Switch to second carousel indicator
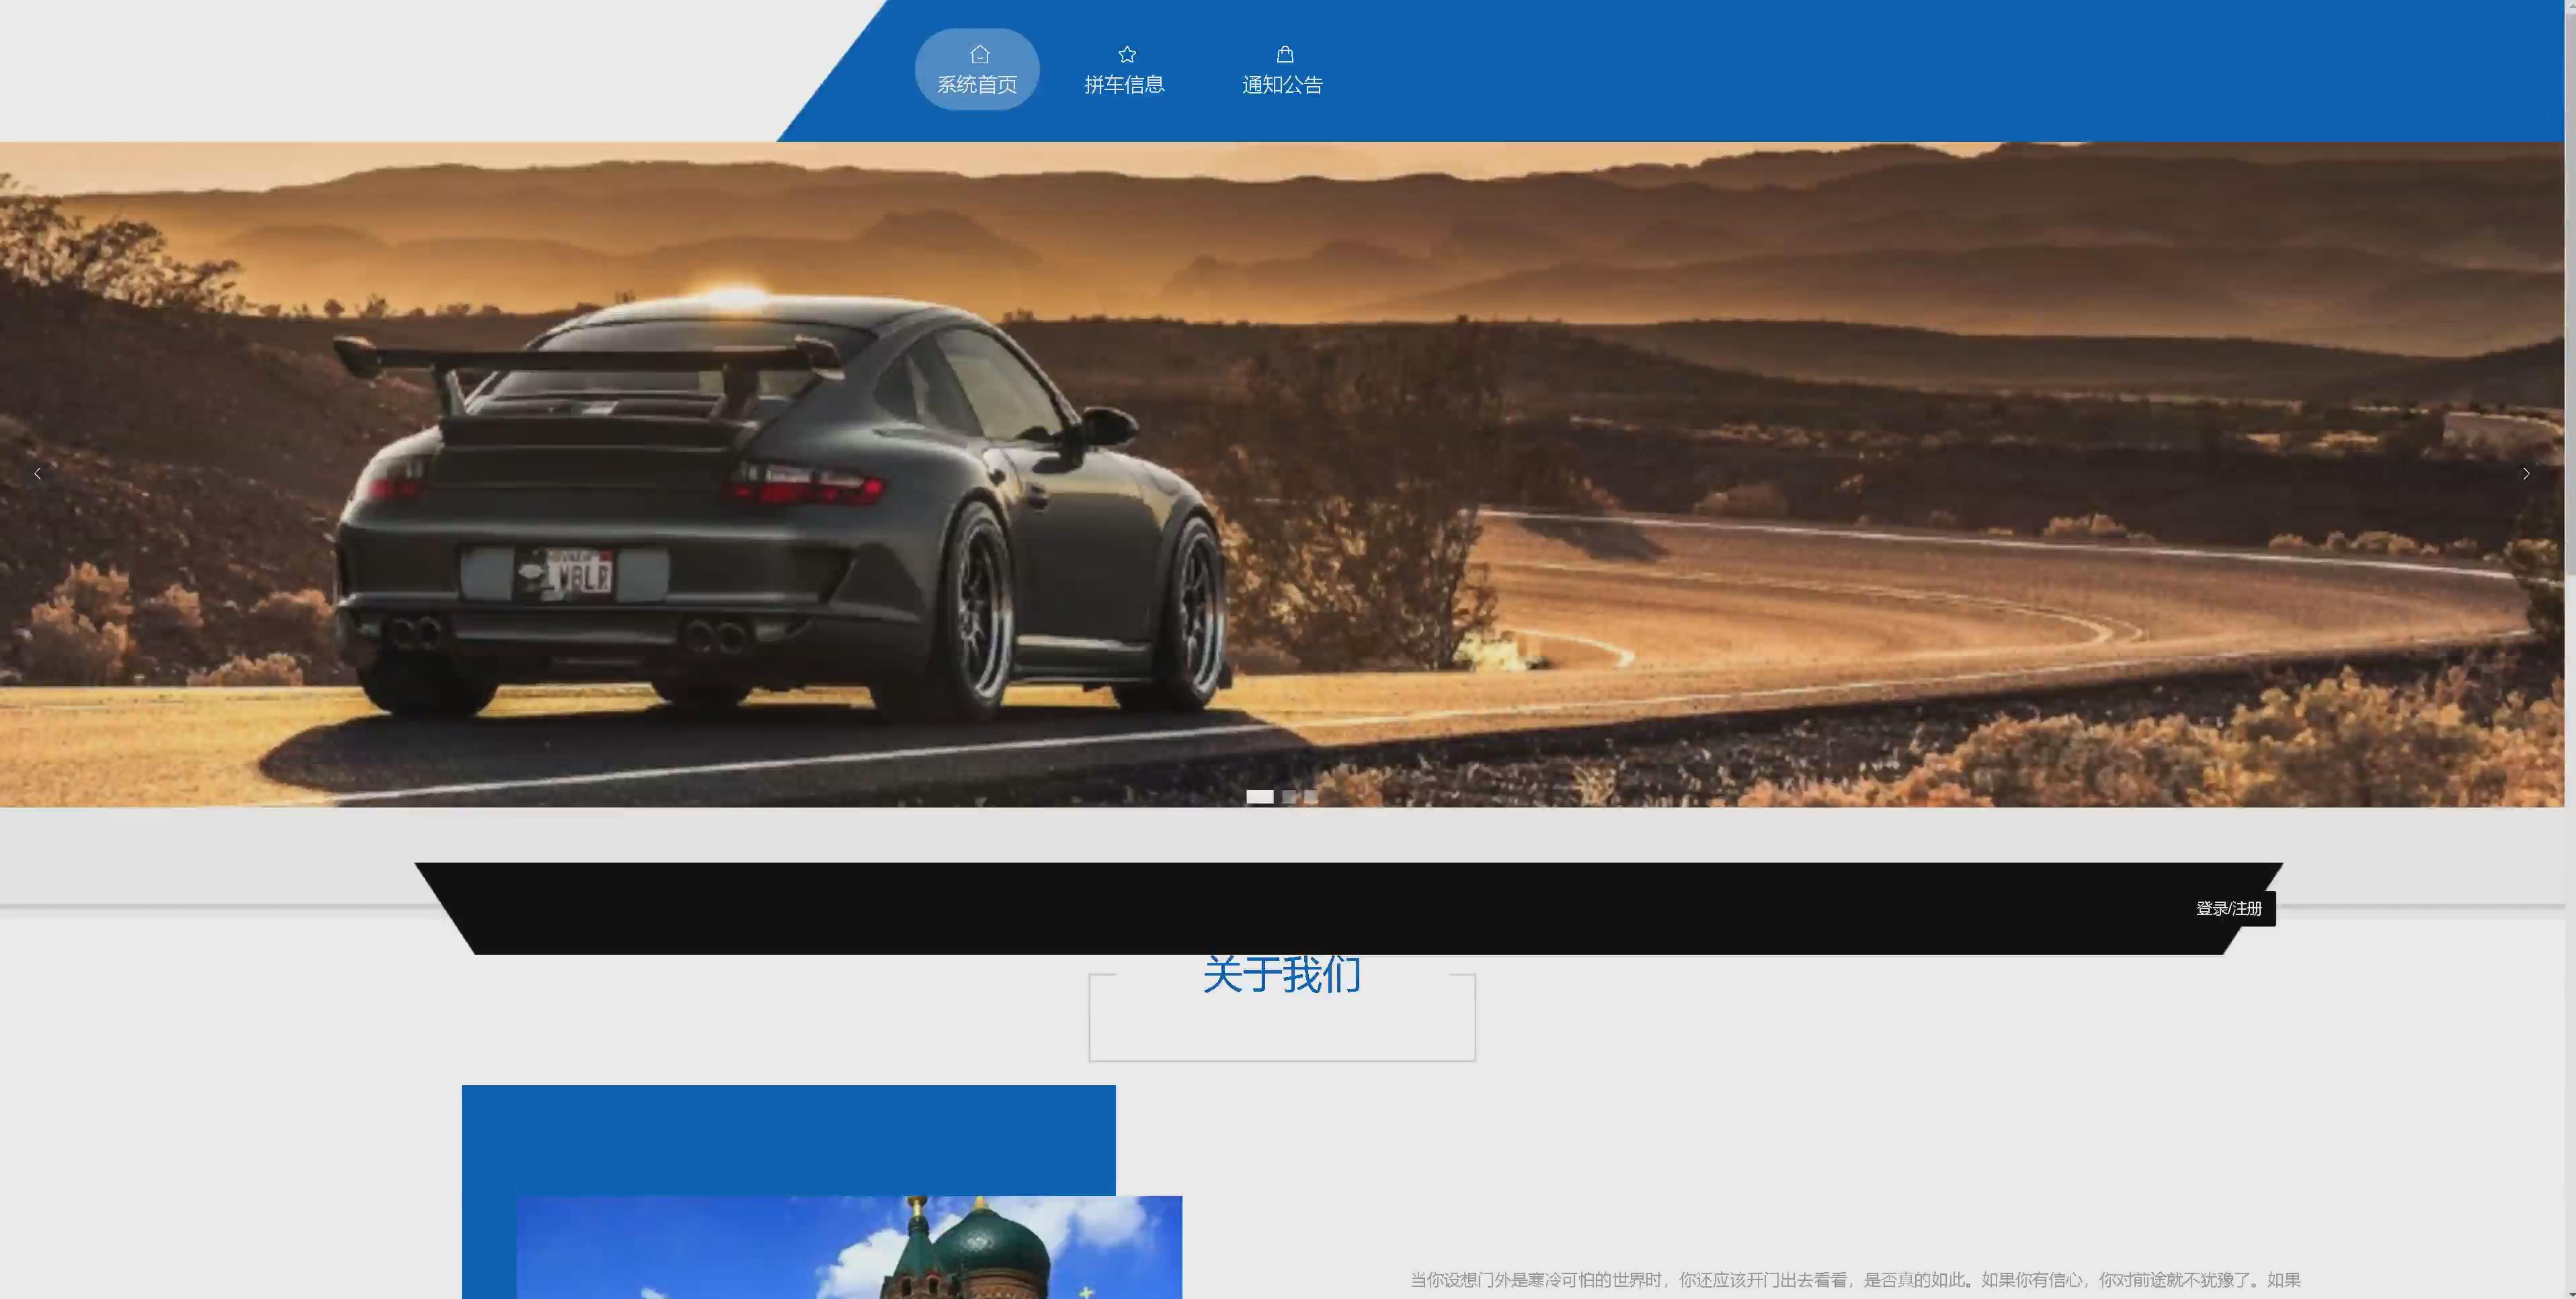 tap(1289, 797)
